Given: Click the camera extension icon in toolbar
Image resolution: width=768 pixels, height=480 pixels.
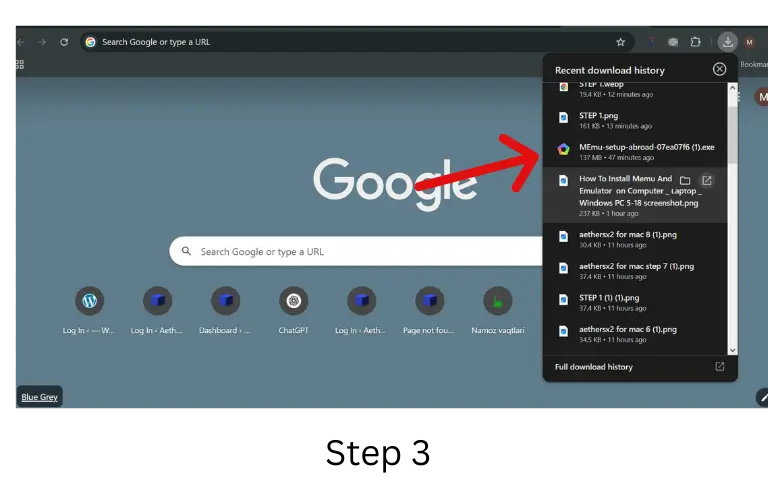Looking at the screenshot, I should 673,42.
